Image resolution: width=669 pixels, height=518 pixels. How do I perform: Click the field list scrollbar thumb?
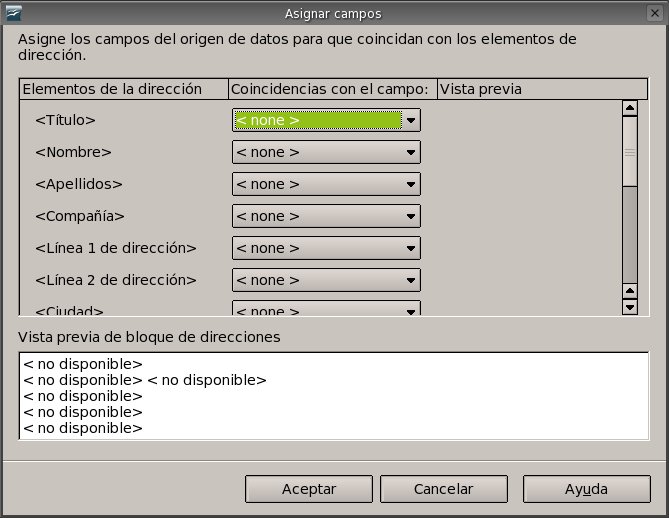tap(630, 151)
